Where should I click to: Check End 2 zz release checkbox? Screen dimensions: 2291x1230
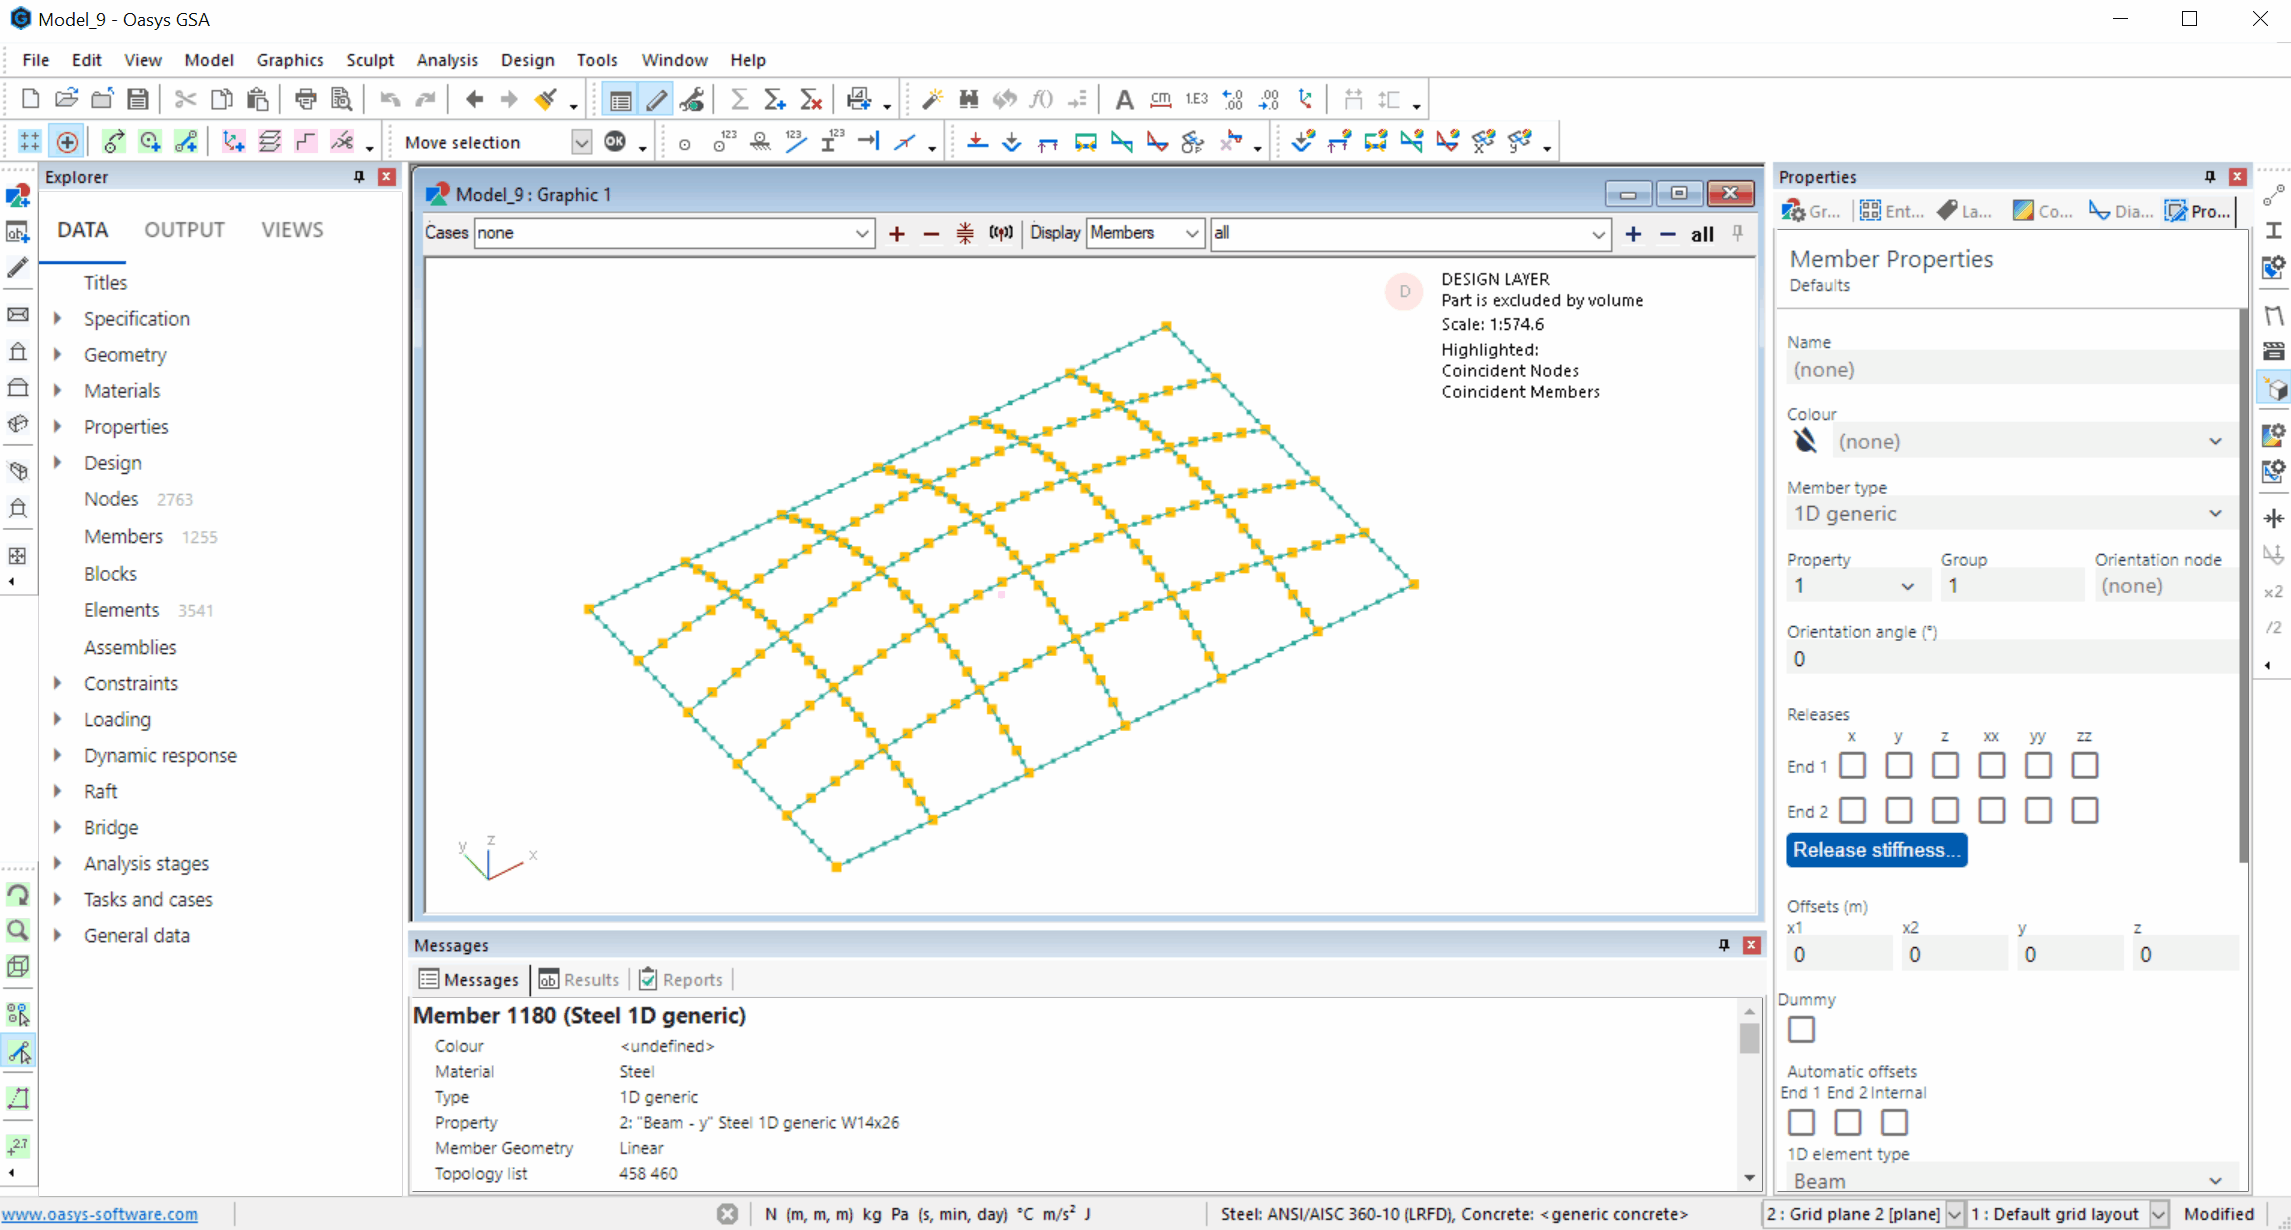(x=2084, y=810)
